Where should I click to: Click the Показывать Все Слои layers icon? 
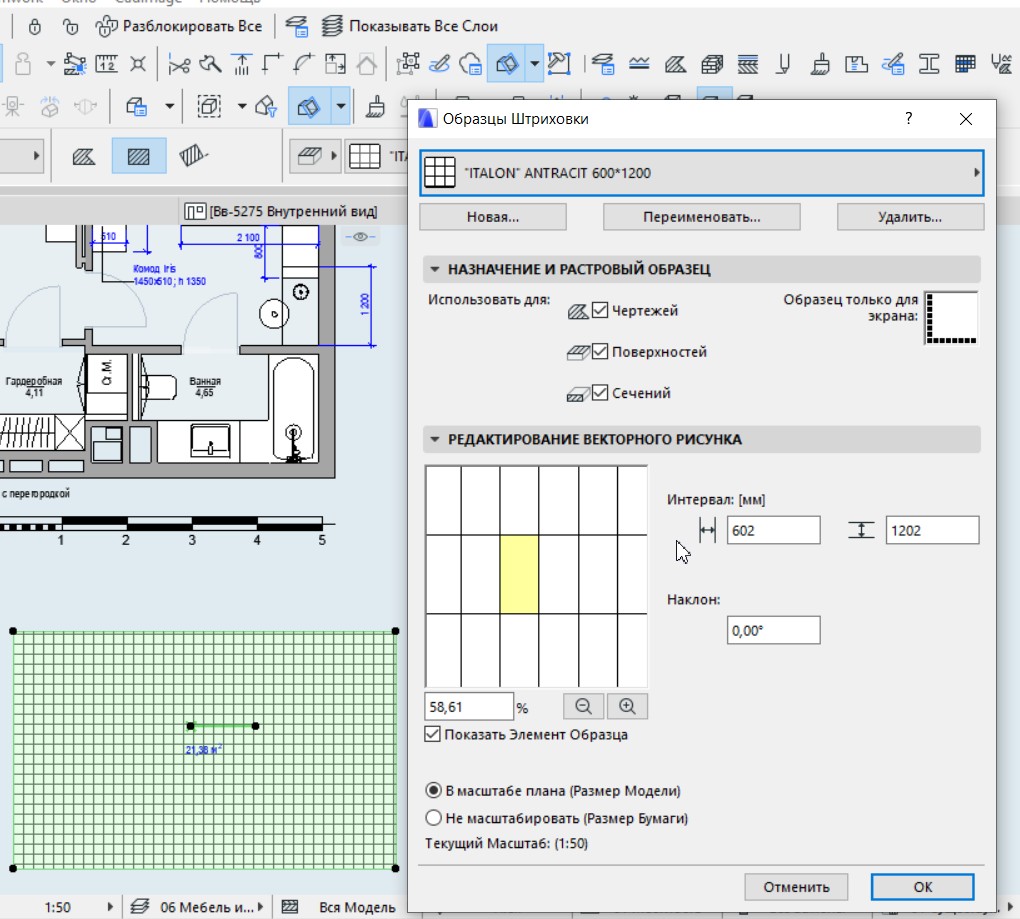pos(332,26)
